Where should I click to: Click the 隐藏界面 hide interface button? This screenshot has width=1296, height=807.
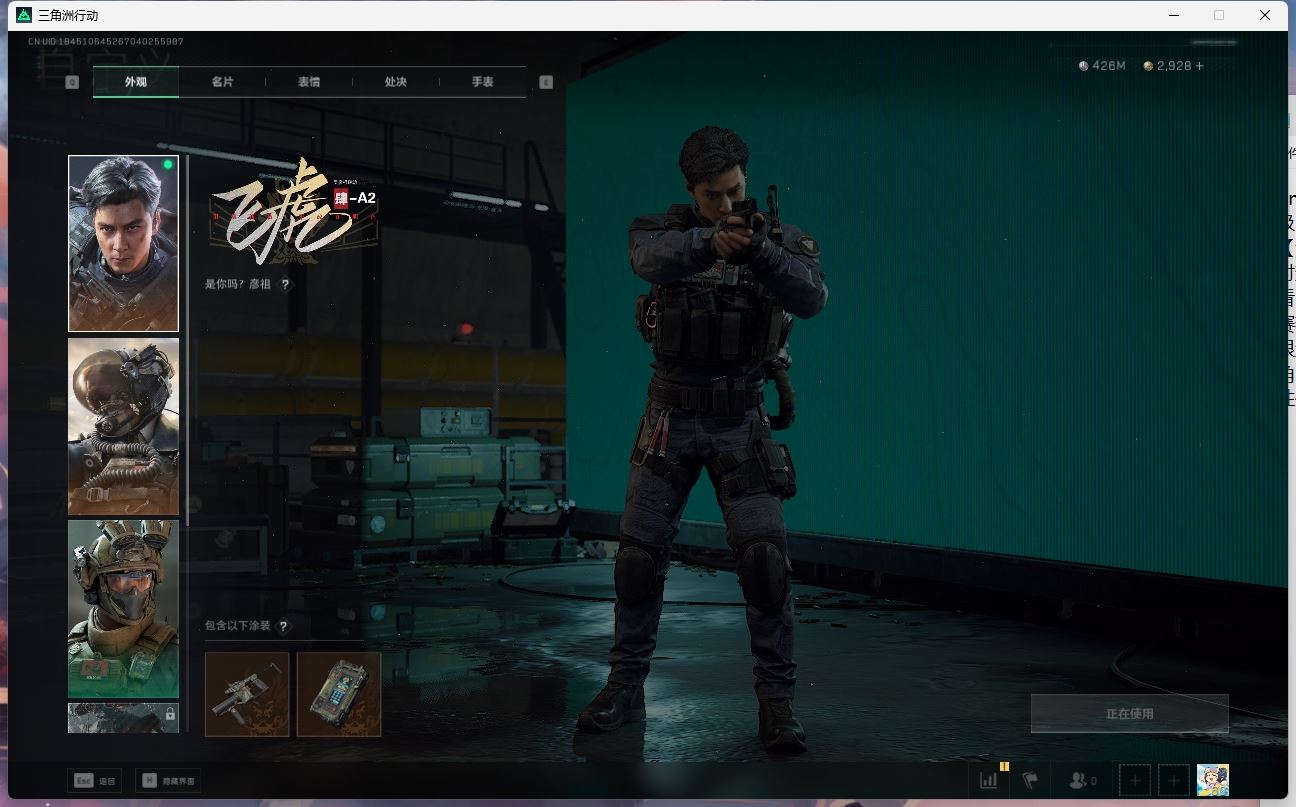(x=168, y=780)
